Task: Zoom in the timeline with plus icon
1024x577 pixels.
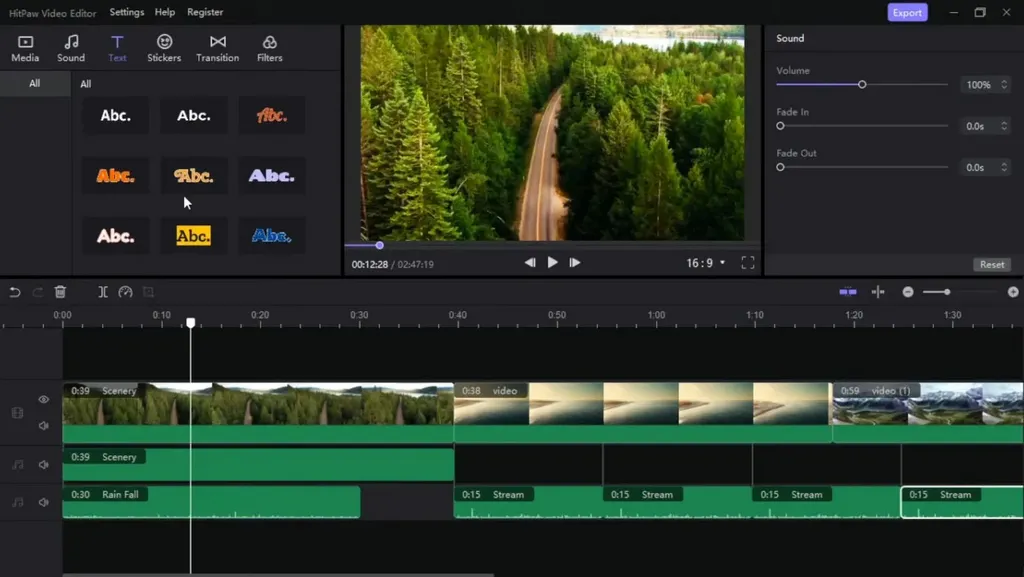Action: (1013, 292)
